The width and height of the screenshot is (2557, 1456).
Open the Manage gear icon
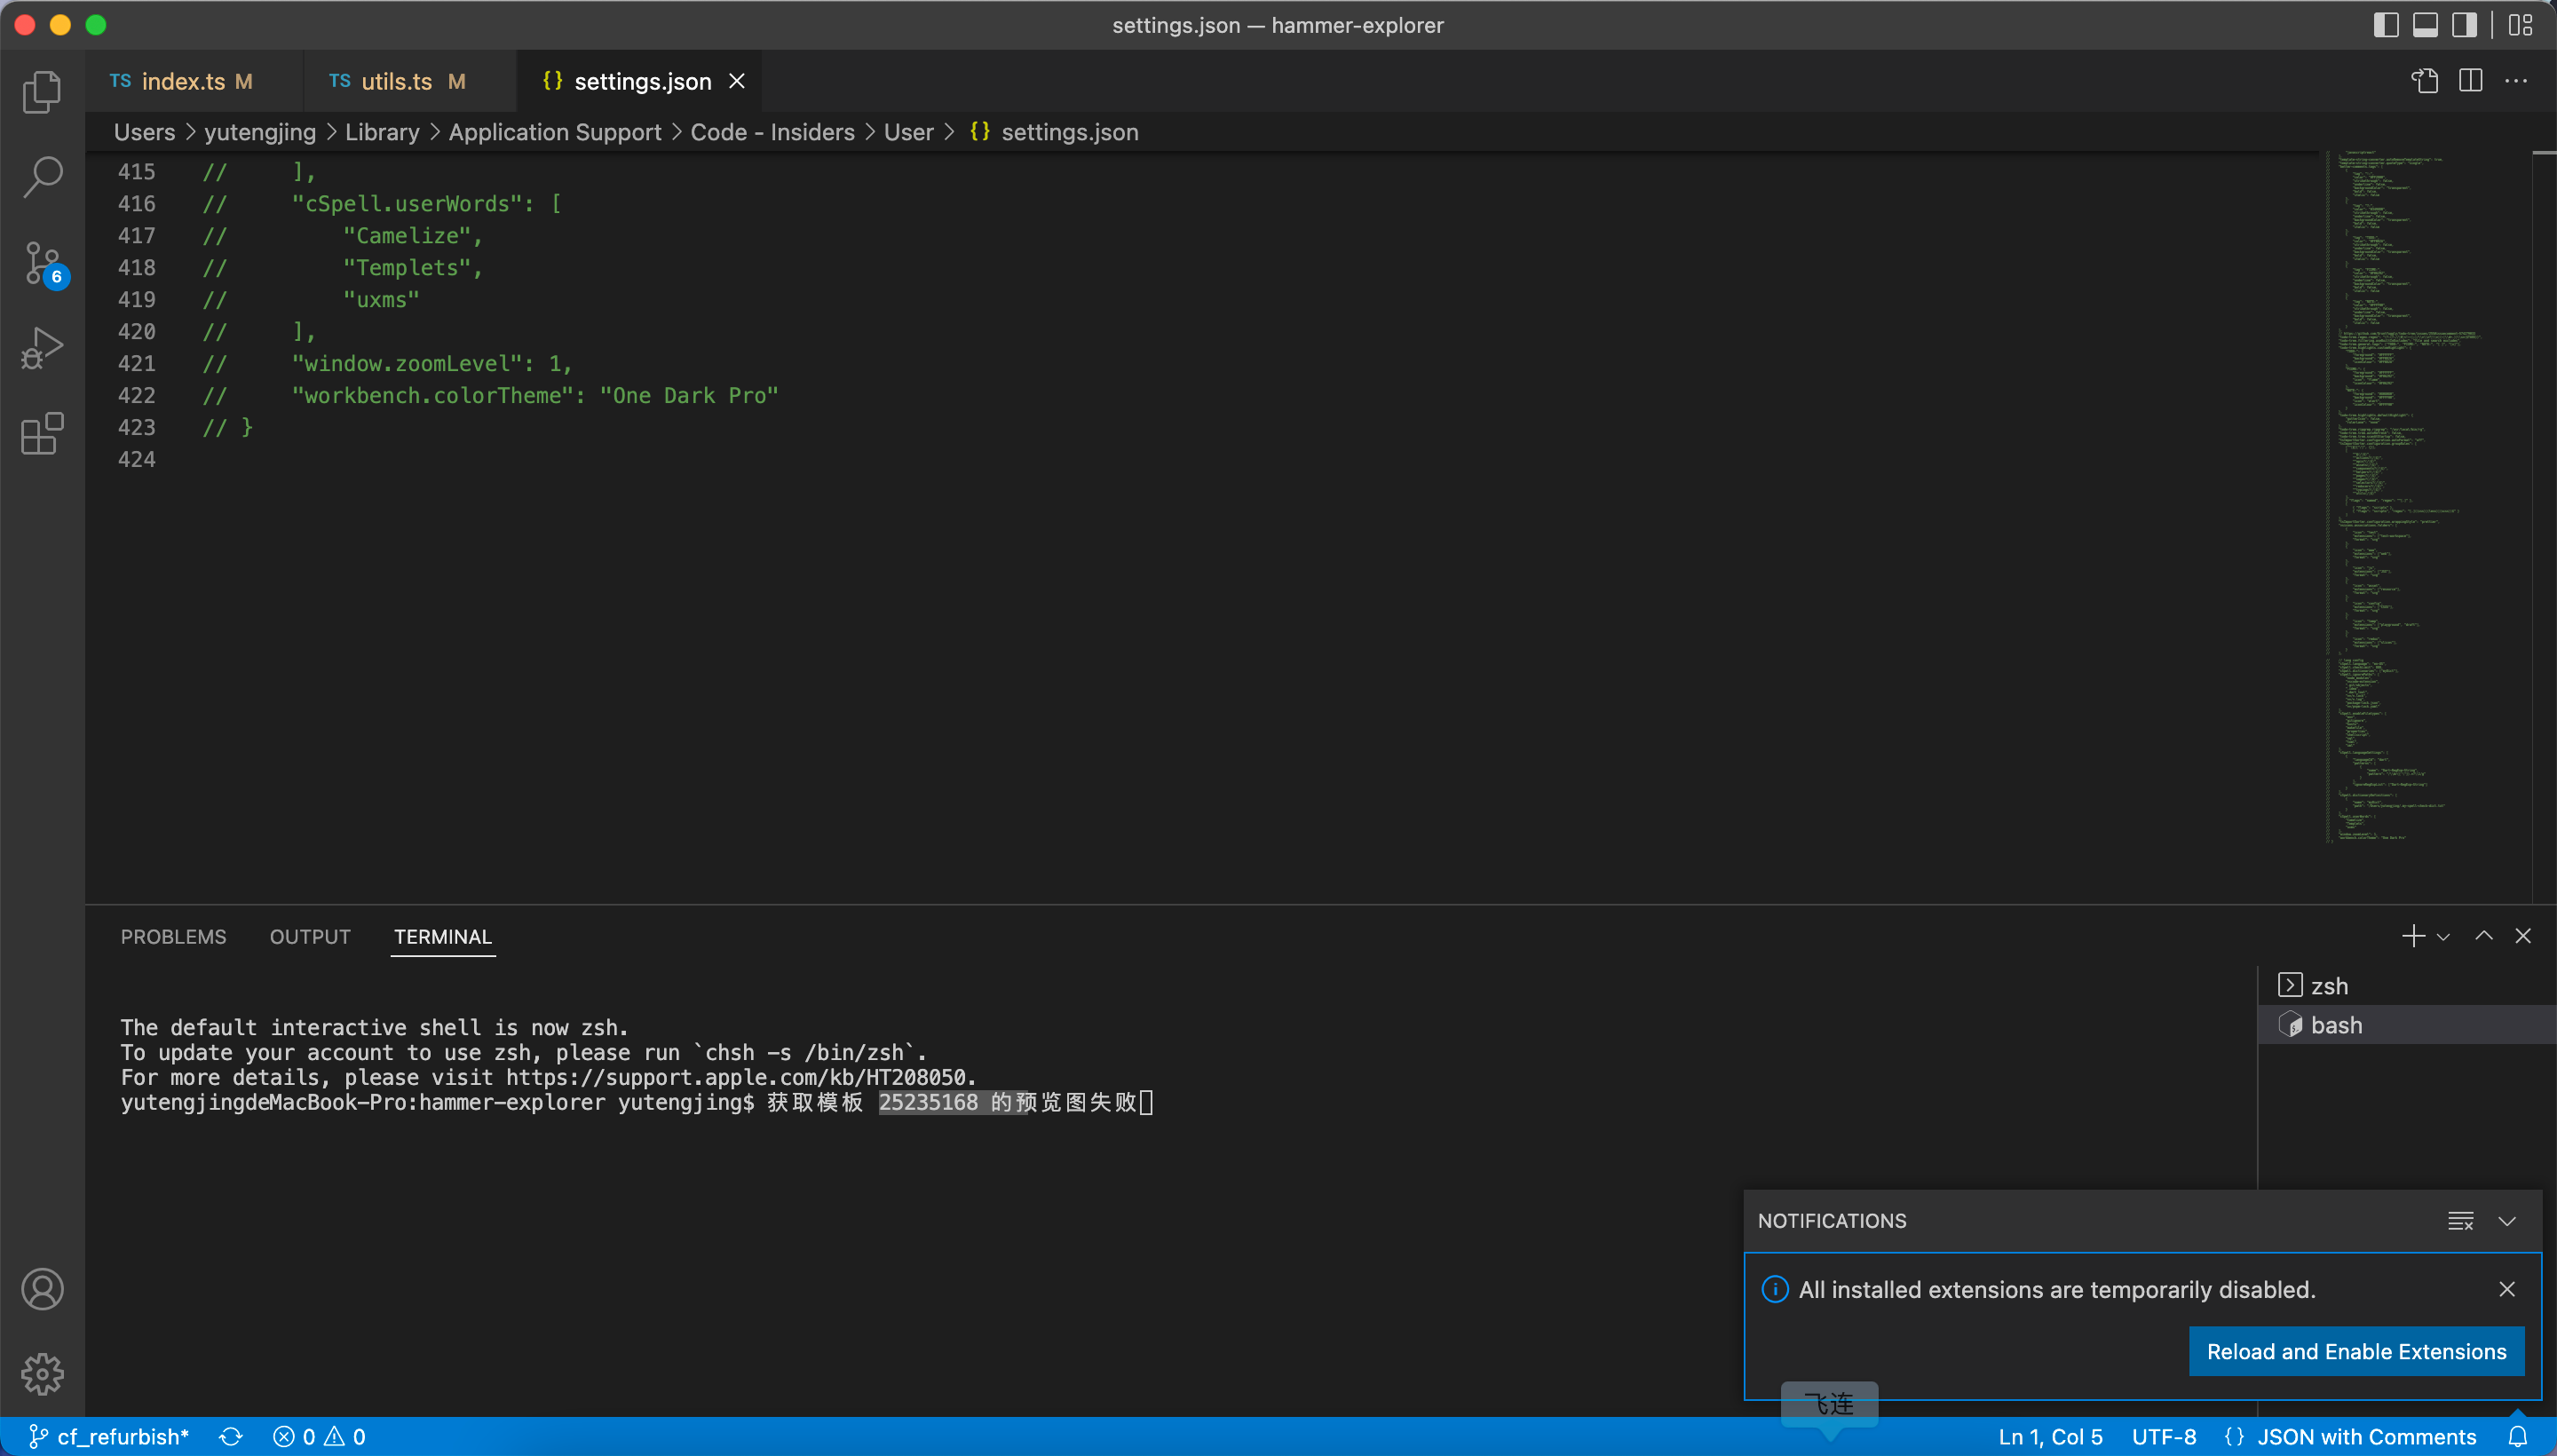click(x=42, y=1374)
